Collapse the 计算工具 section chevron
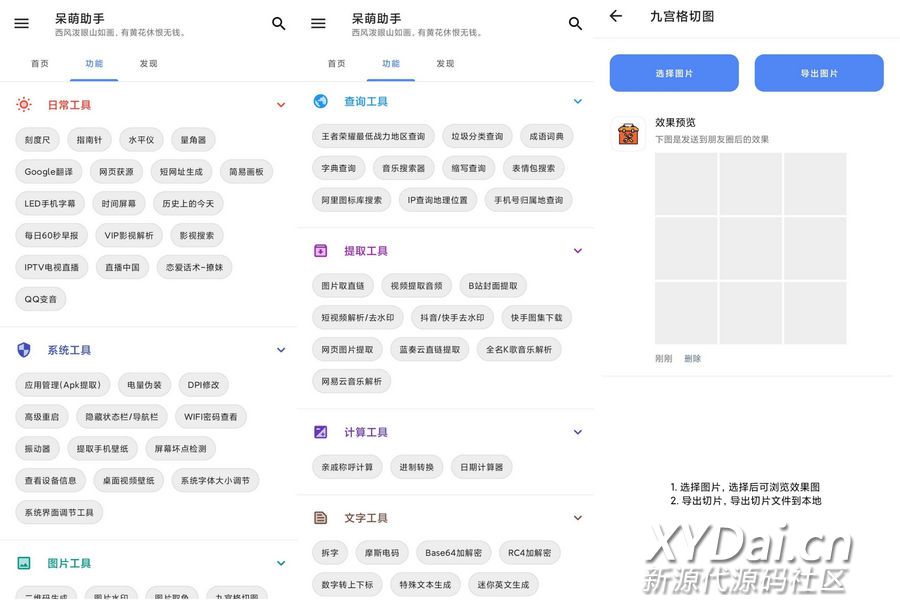Screen dimensions: 900x600 [577, 432]
